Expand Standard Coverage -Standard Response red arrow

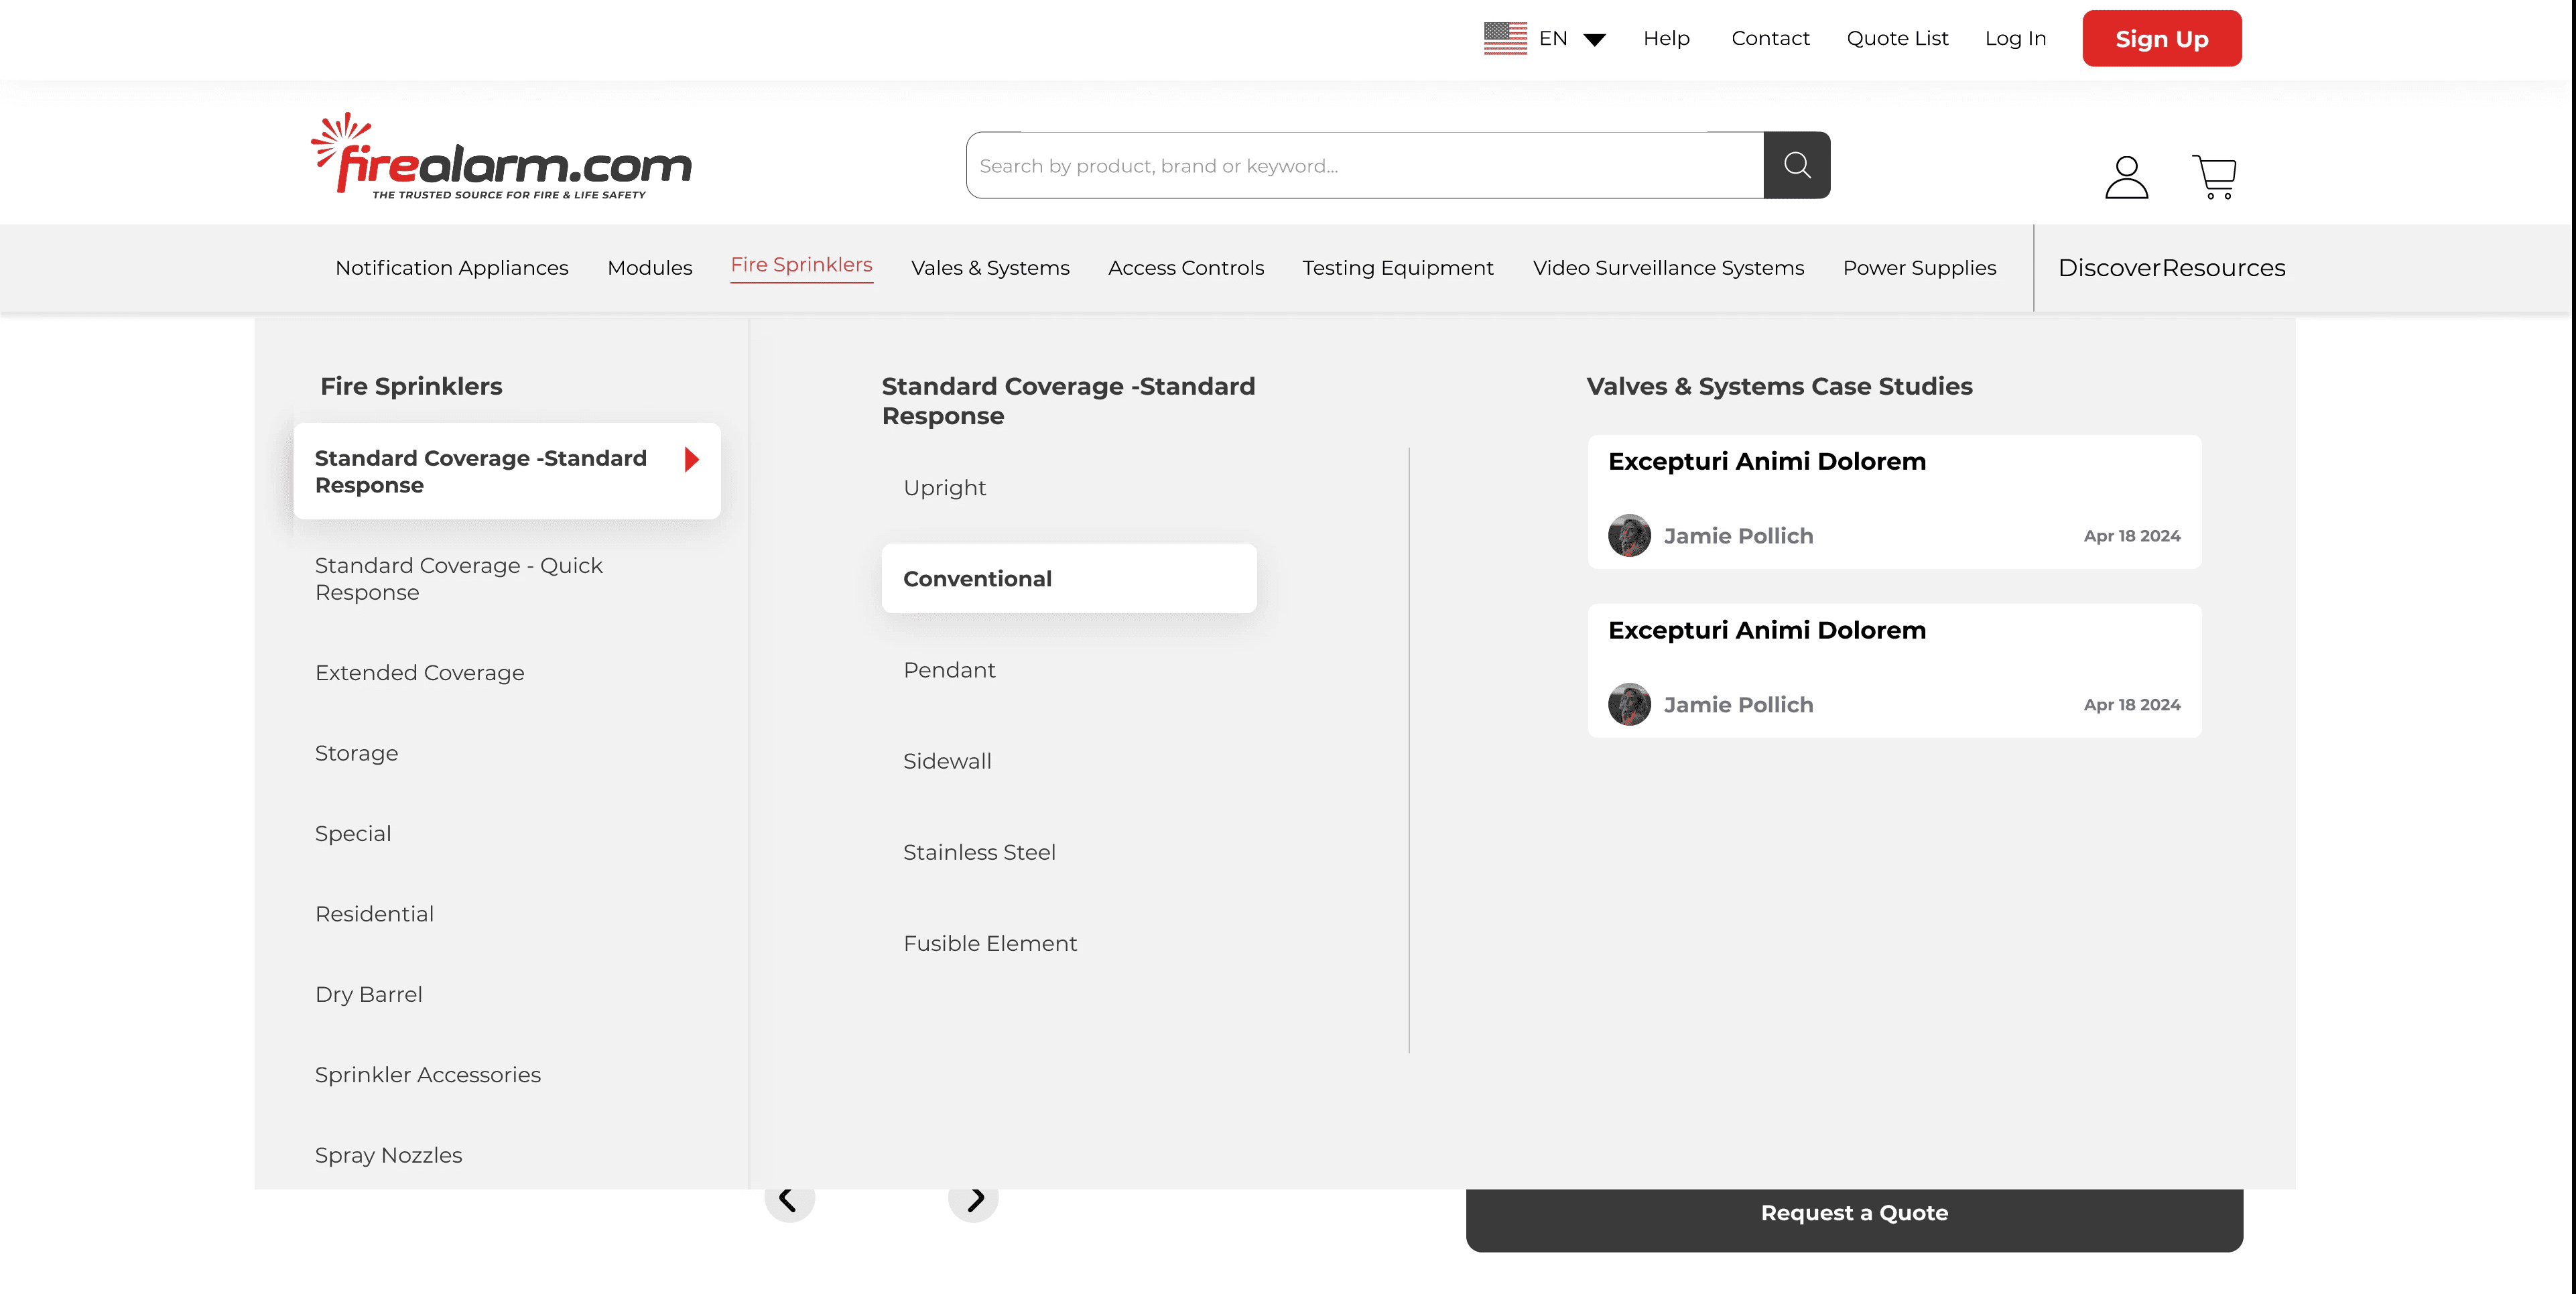pyautogui.click(x=691, y=459)
